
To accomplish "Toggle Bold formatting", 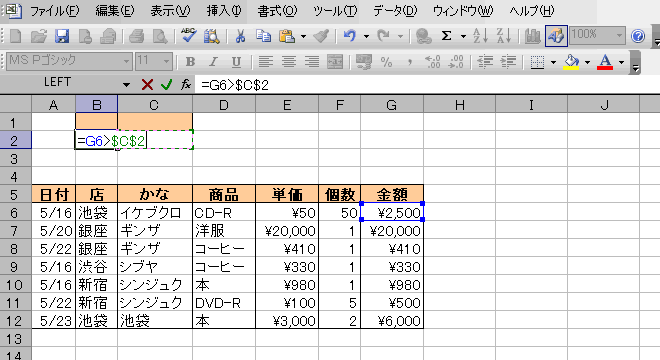I will [x=190, y=62].
